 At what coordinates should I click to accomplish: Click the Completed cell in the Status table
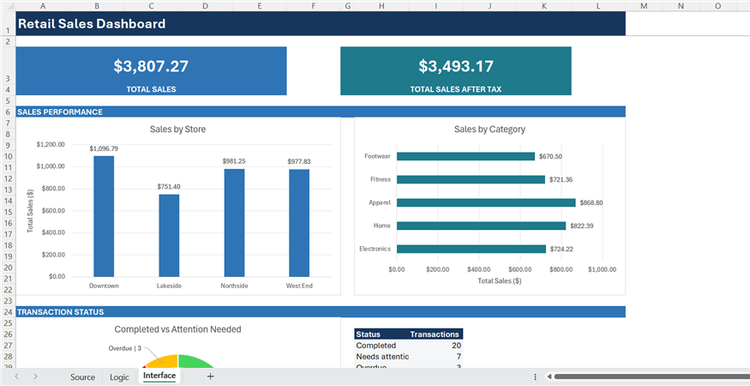point(381,345)
